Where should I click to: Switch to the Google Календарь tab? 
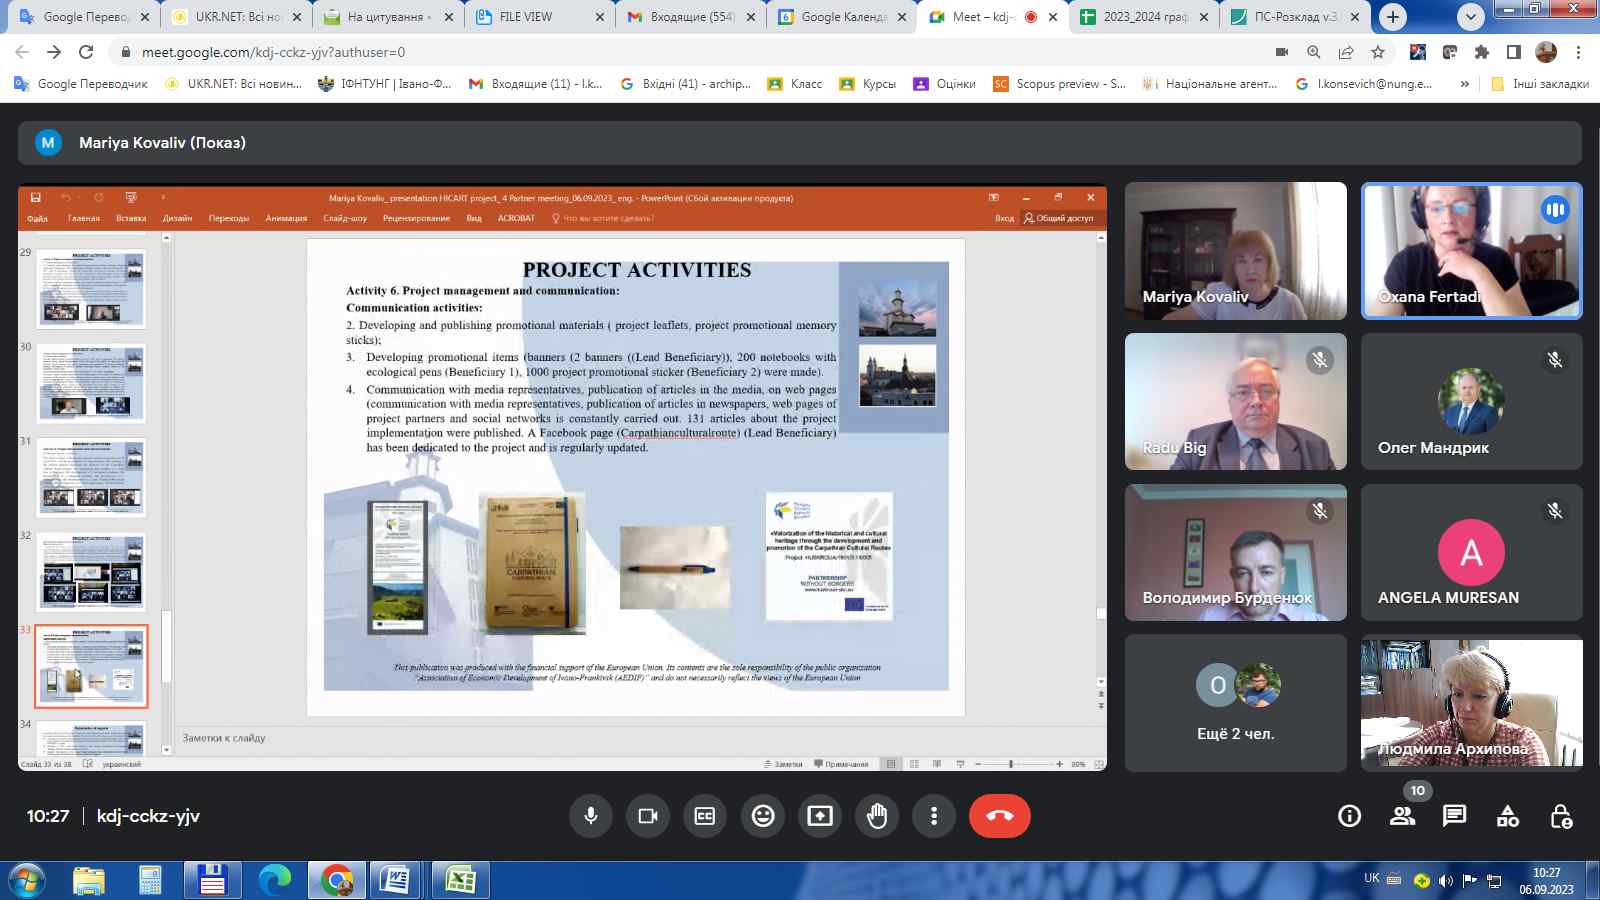tap(842, 17)
